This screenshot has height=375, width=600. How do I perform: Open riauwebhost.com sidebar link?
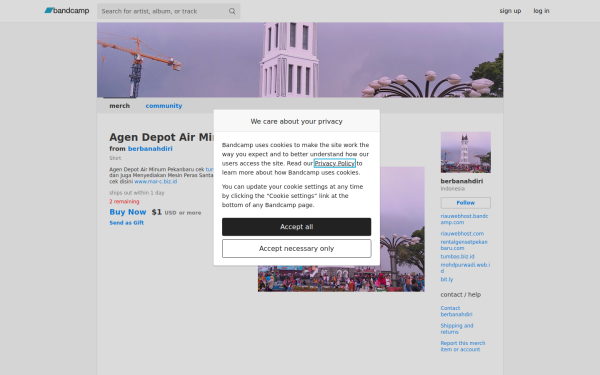coord(462,233)
